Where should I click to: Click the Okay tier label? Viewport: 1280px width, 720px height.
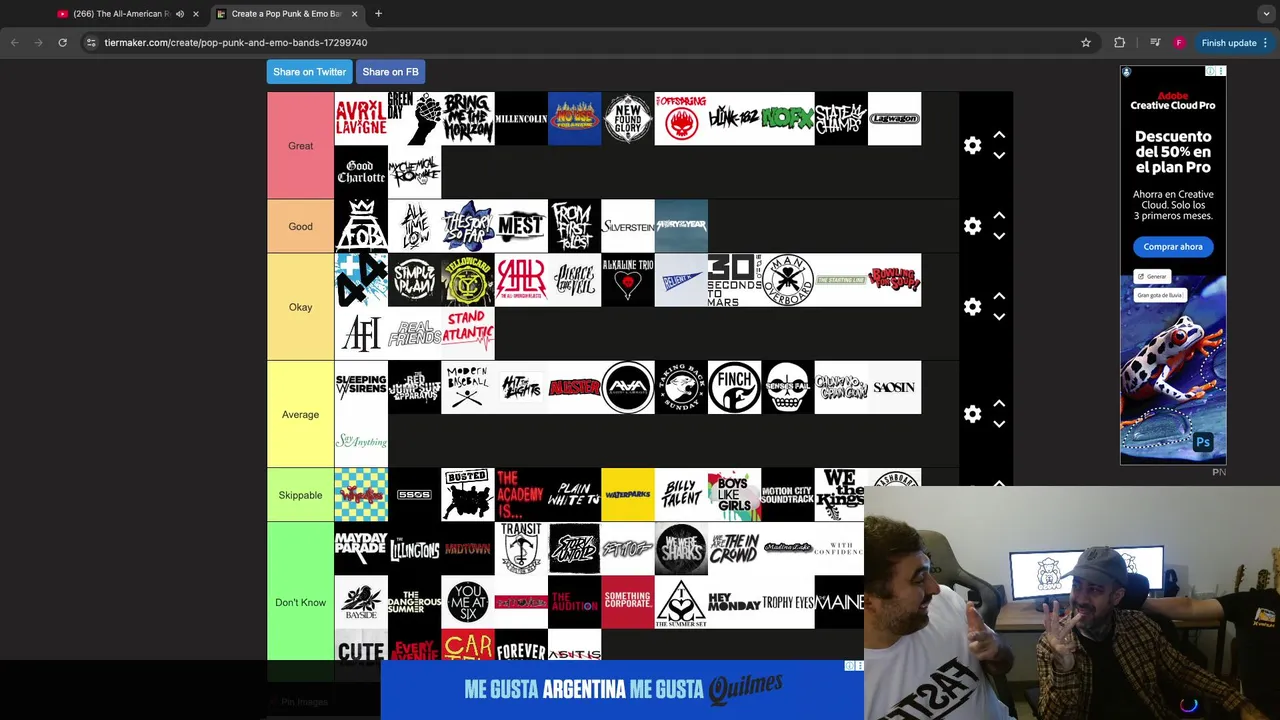(x=300, y=307)
